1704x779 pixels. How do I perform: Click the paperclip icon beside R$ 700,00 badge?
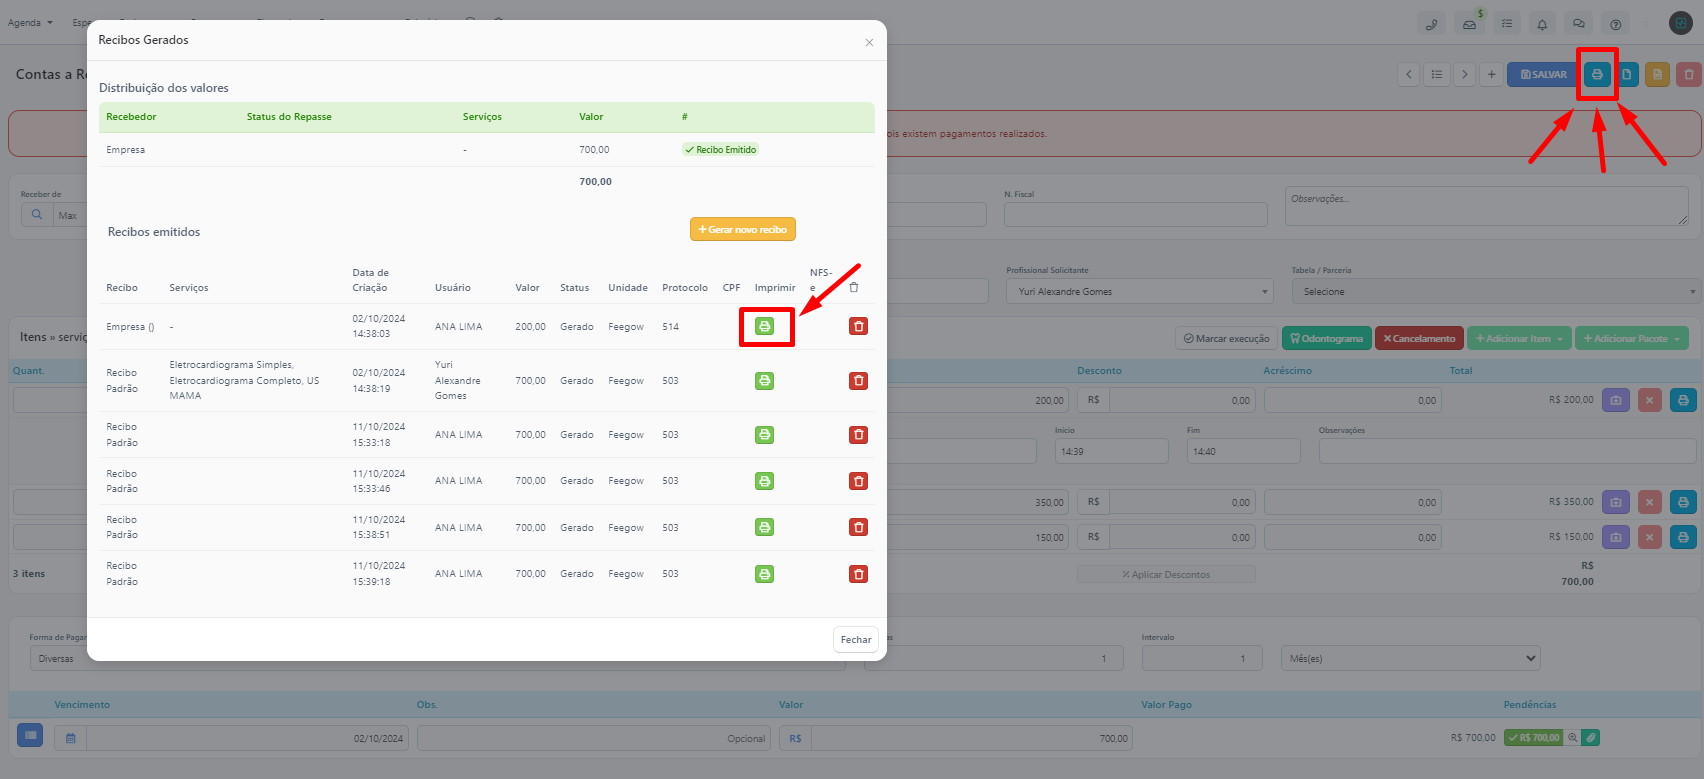[x=1591, y=737]
